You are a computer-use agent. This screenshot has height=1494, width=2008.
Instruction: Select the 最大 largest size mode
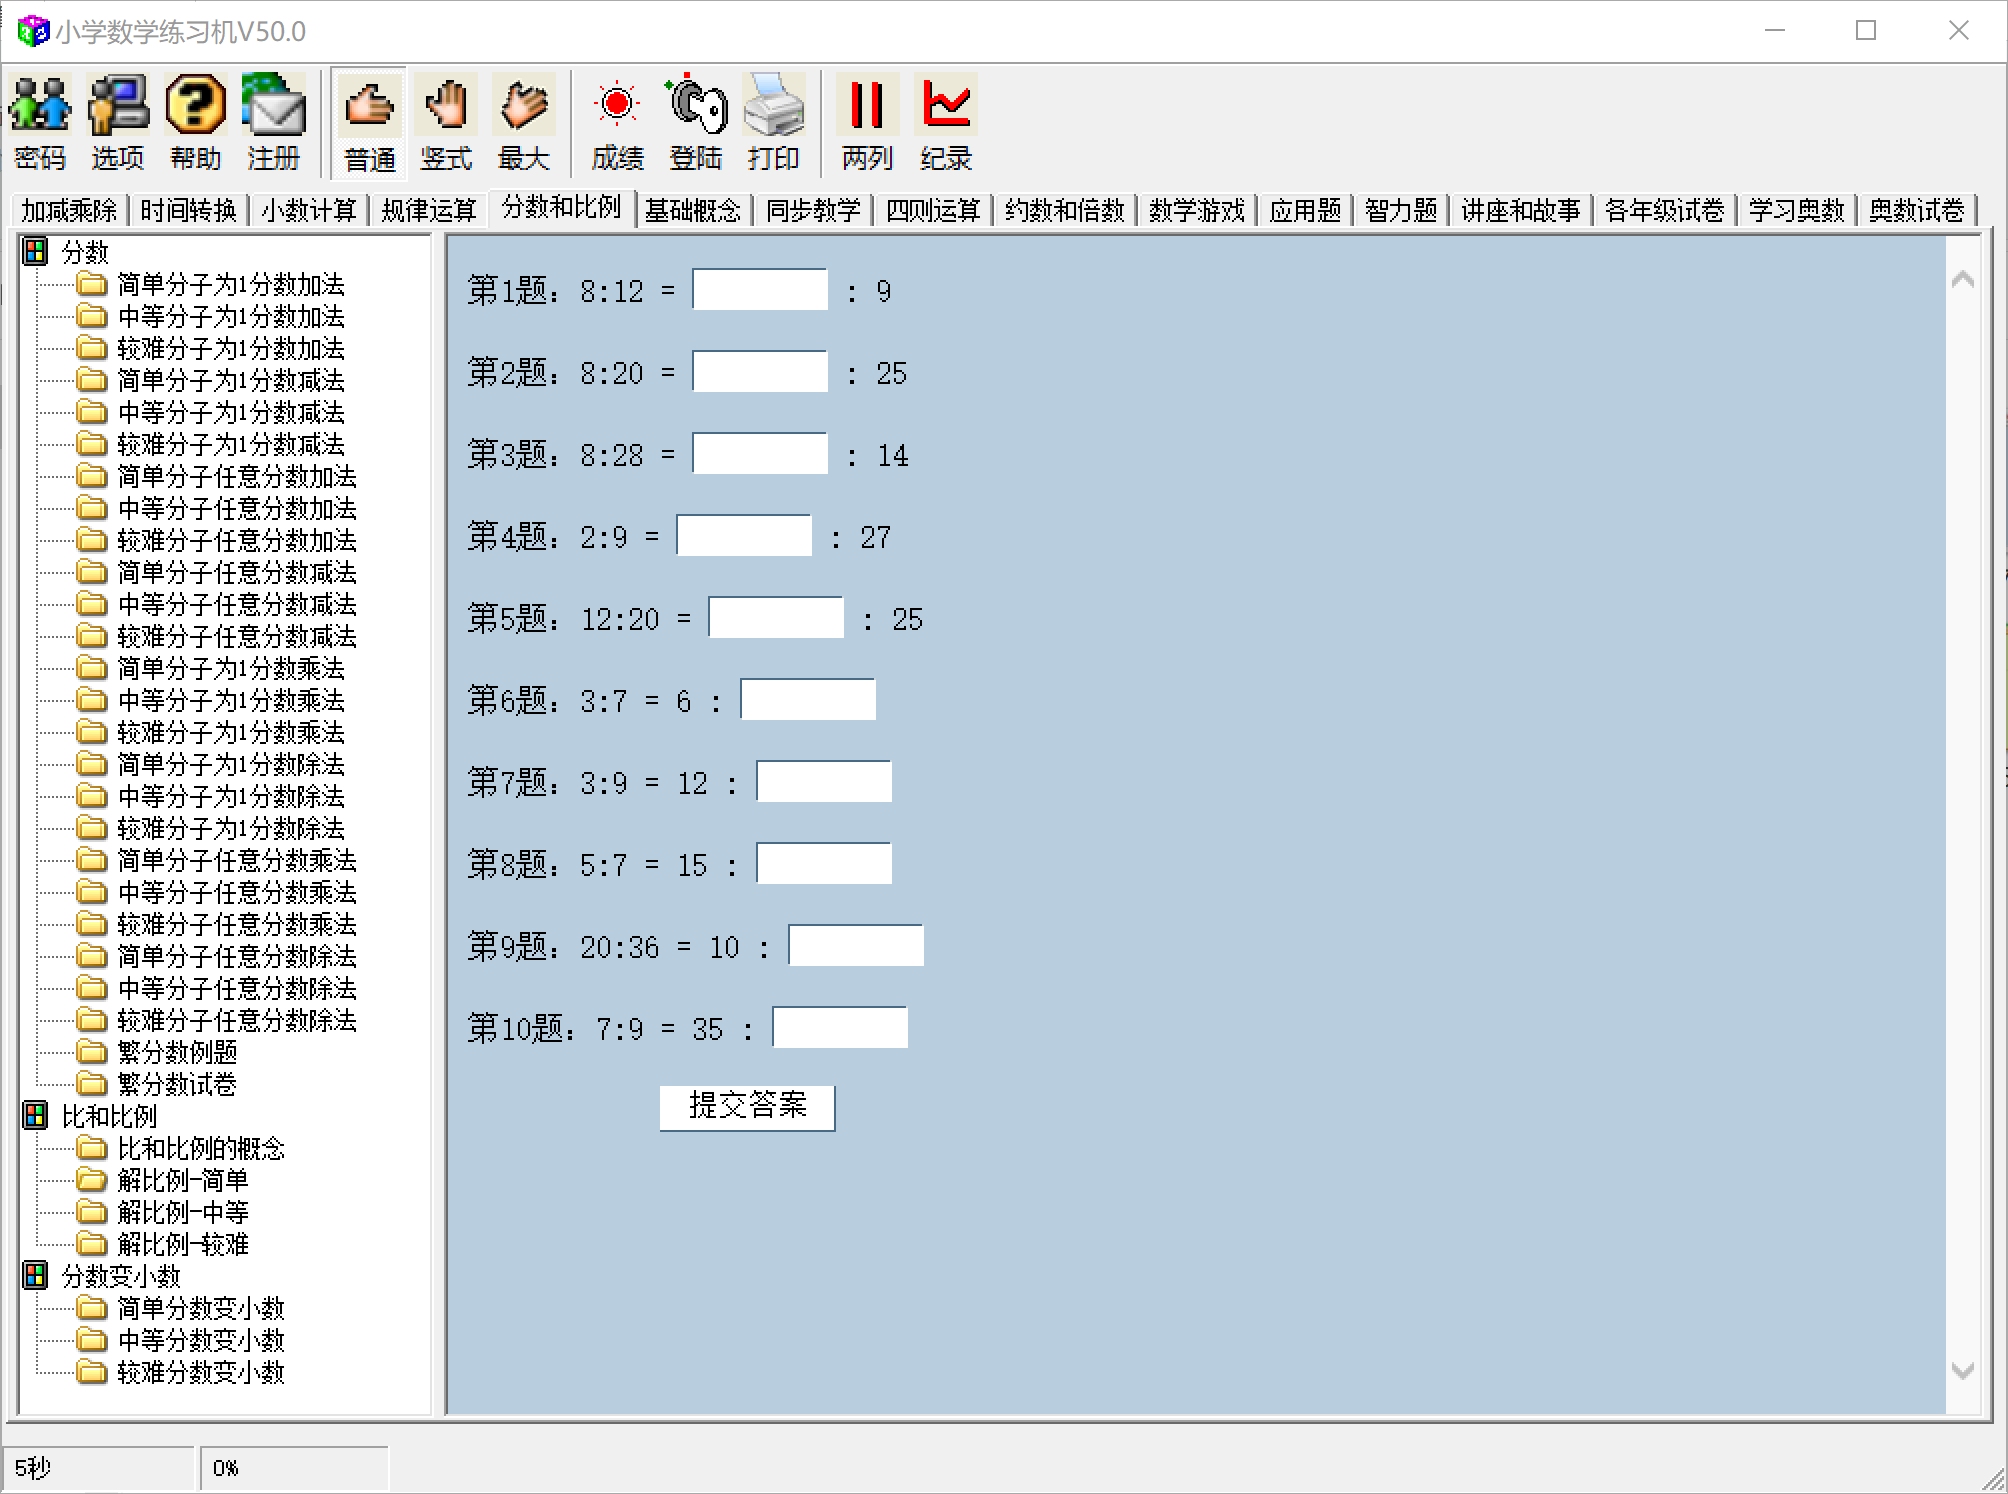click(524, 122)
